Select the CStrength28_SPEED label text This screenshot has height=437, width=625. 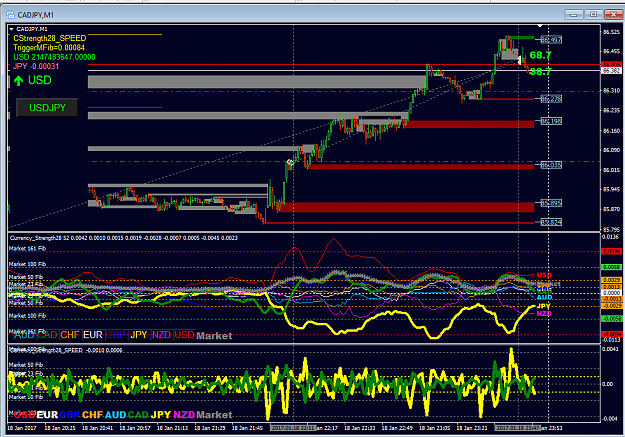49,38
